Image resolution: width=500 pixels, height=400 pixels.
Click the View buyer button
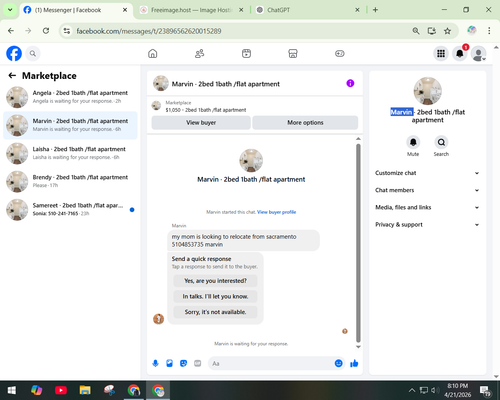[201, 122]
